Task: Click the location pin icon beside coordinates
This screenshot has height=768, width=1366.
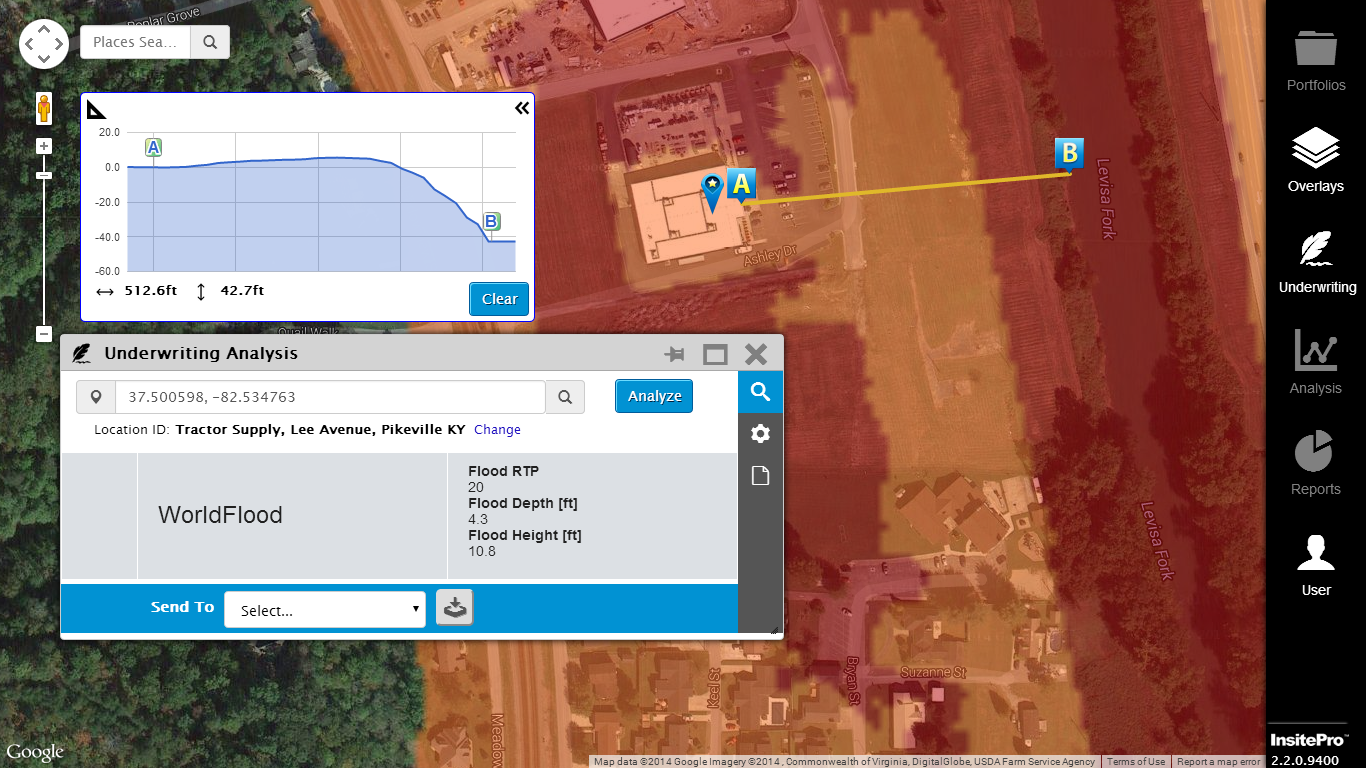Action: pos(96,397)
